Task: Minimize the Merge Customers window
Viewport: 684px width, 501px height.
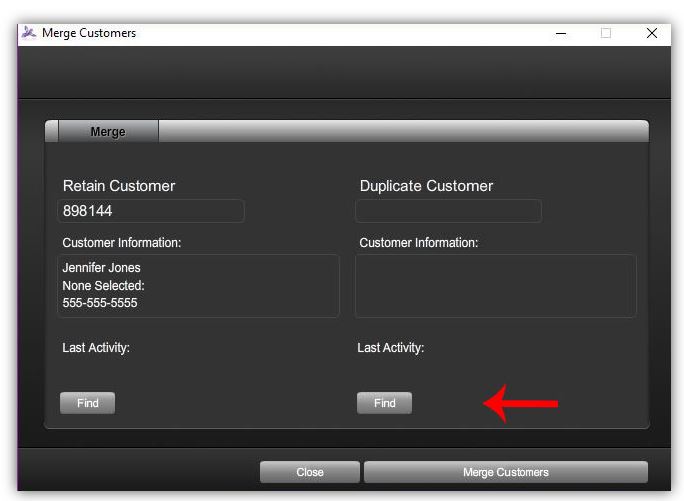Action: [x=561, y=33]
